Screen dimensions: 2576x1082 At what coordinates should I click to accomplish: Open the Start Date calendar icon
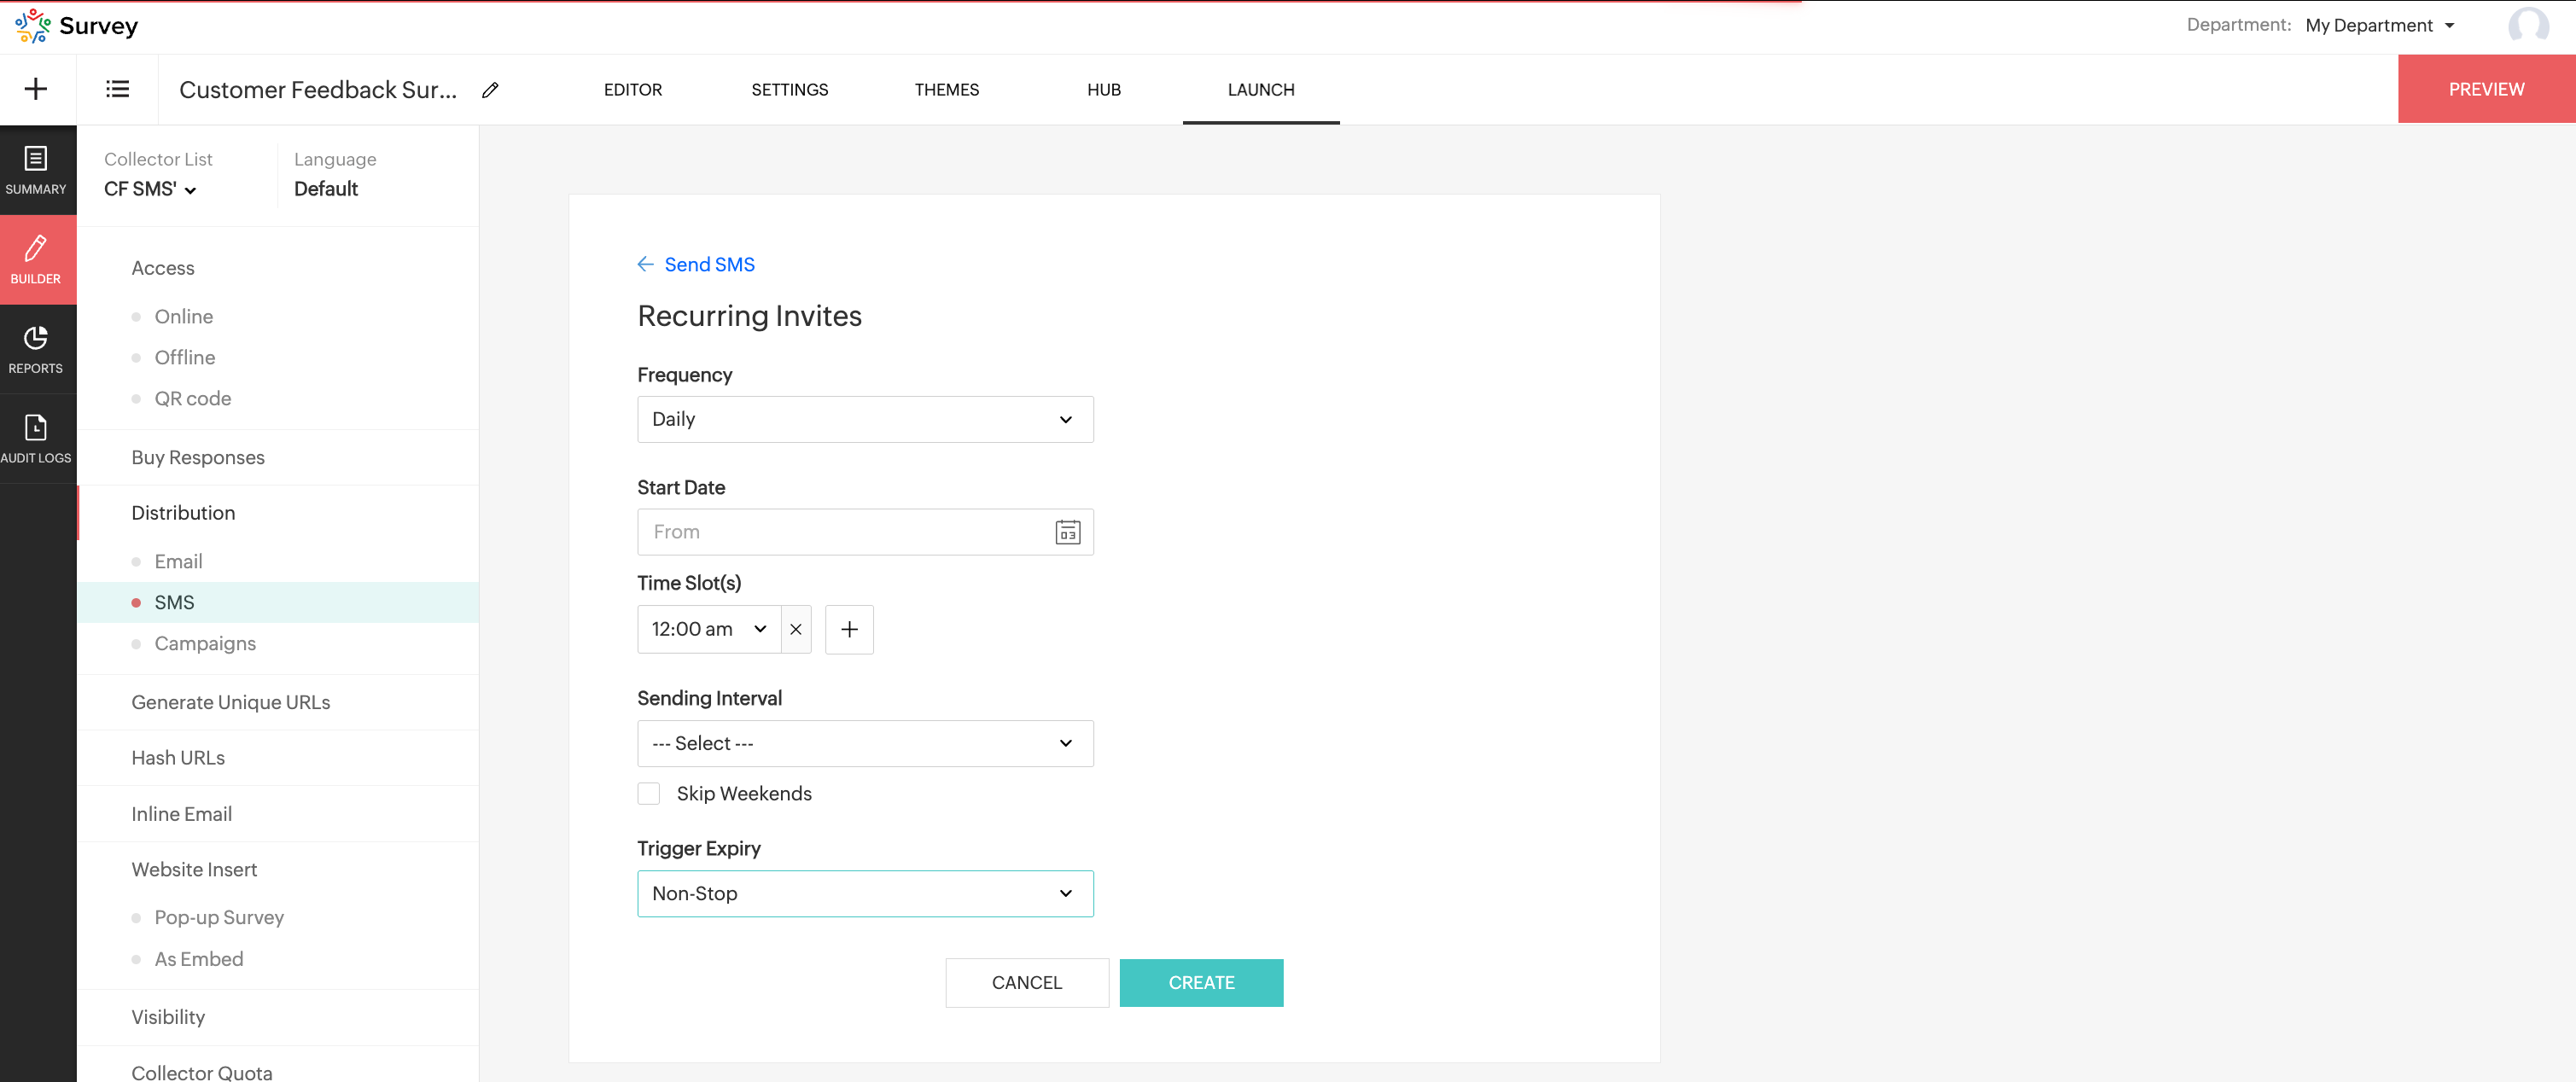(1067, 532)
